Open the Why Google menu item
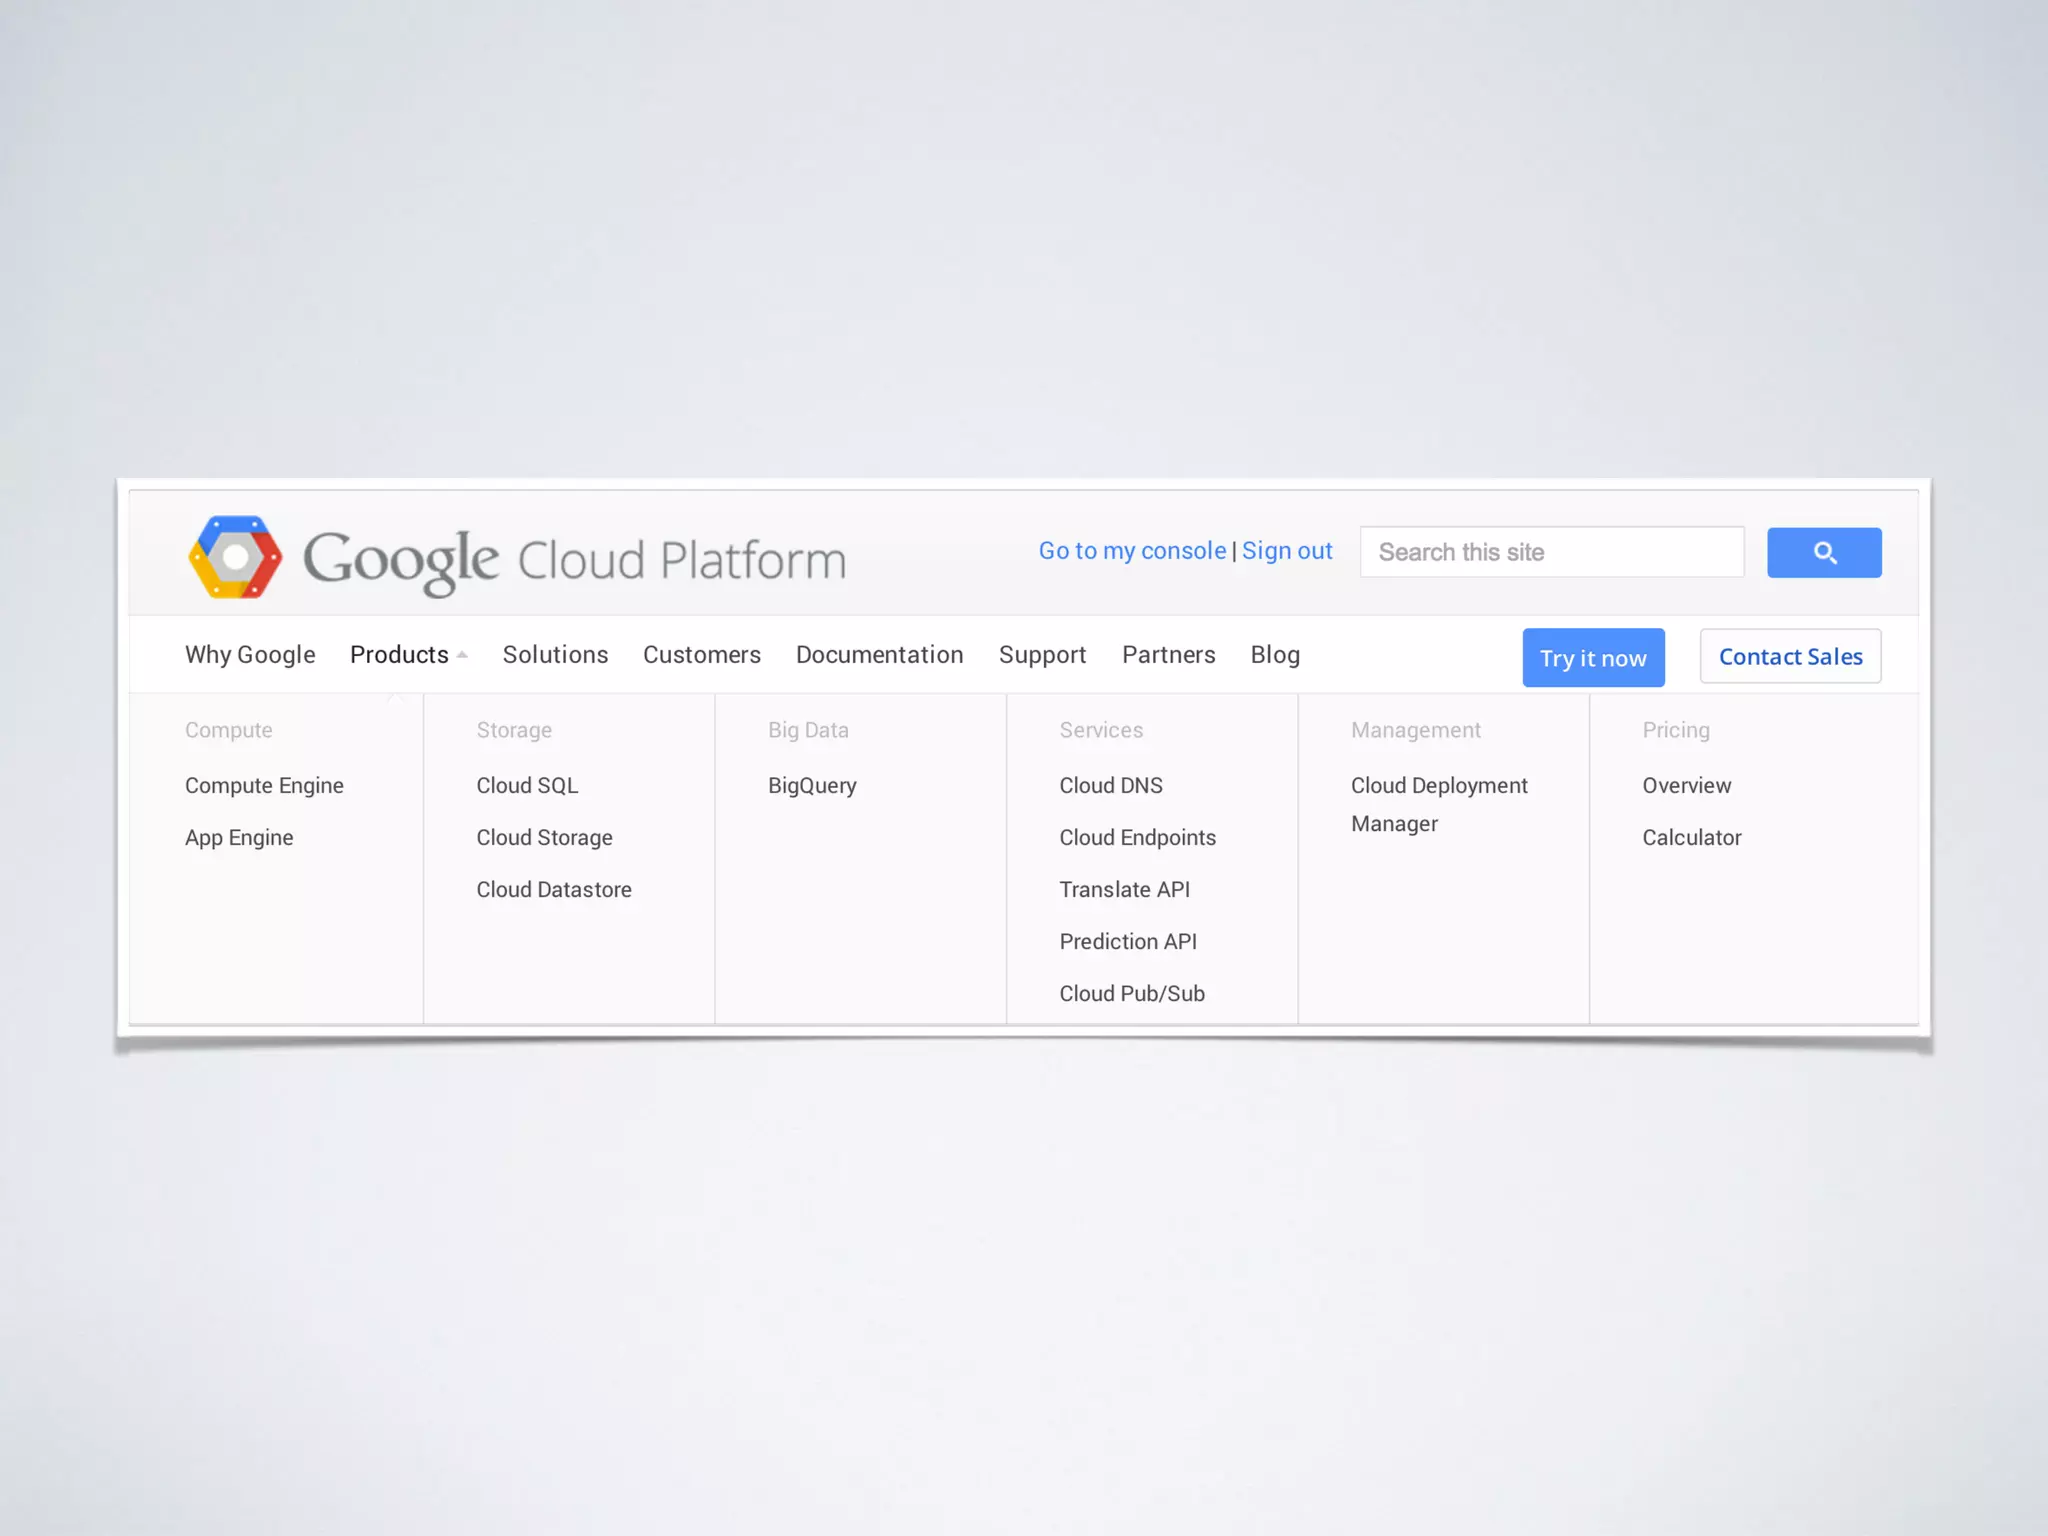Viewport: 2048px width, 1536px height. [x=250, y=655]
